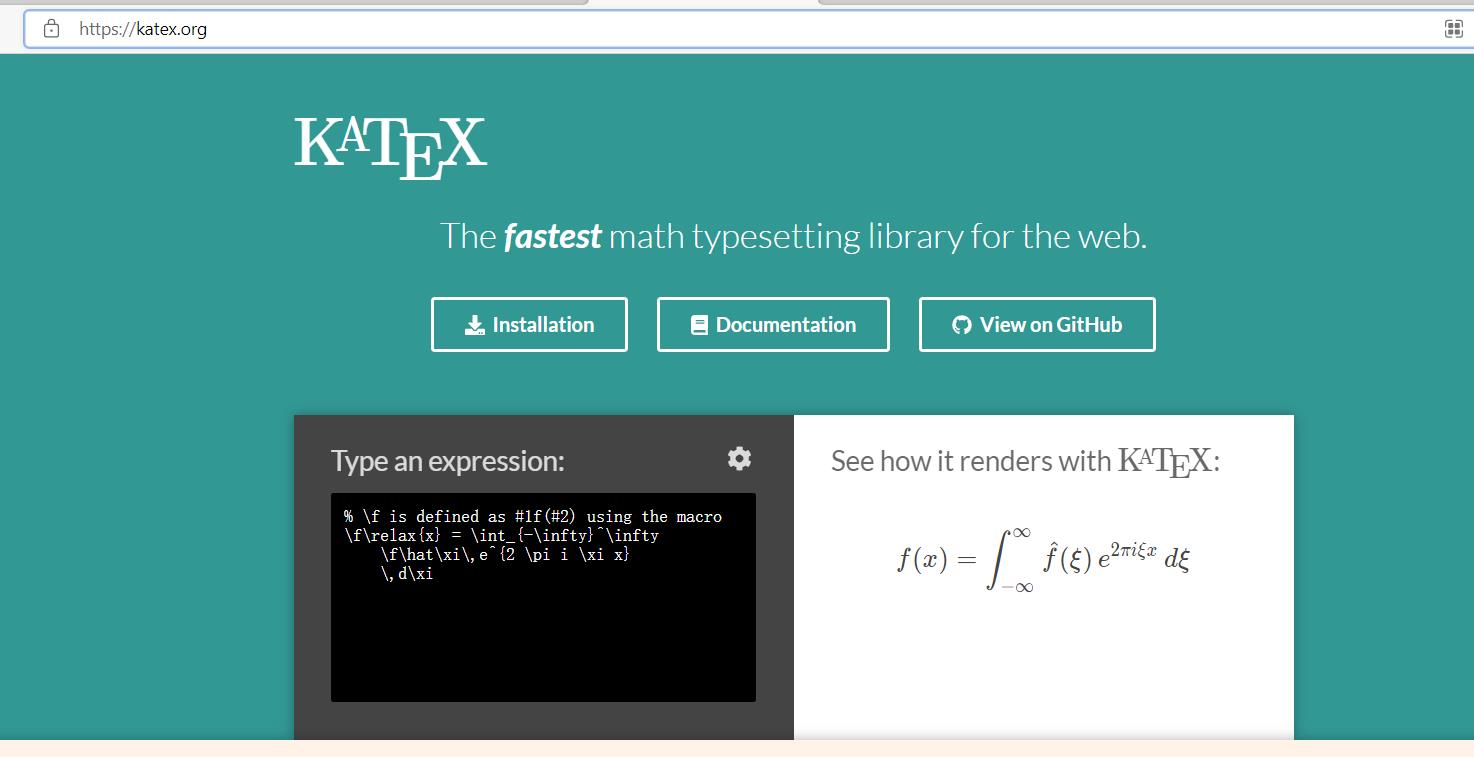Click the 'Type an expression:' heading
The image size is (1474, 757).
[x=448, y=461]
